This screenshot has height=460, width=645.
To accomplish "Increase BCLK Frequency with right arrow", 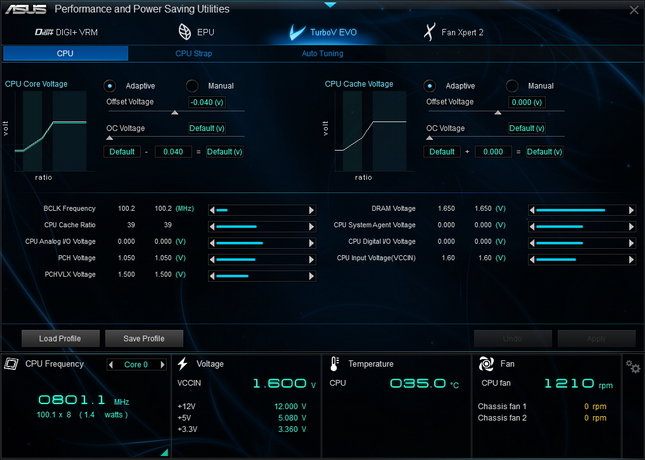I will pos(311,210).
